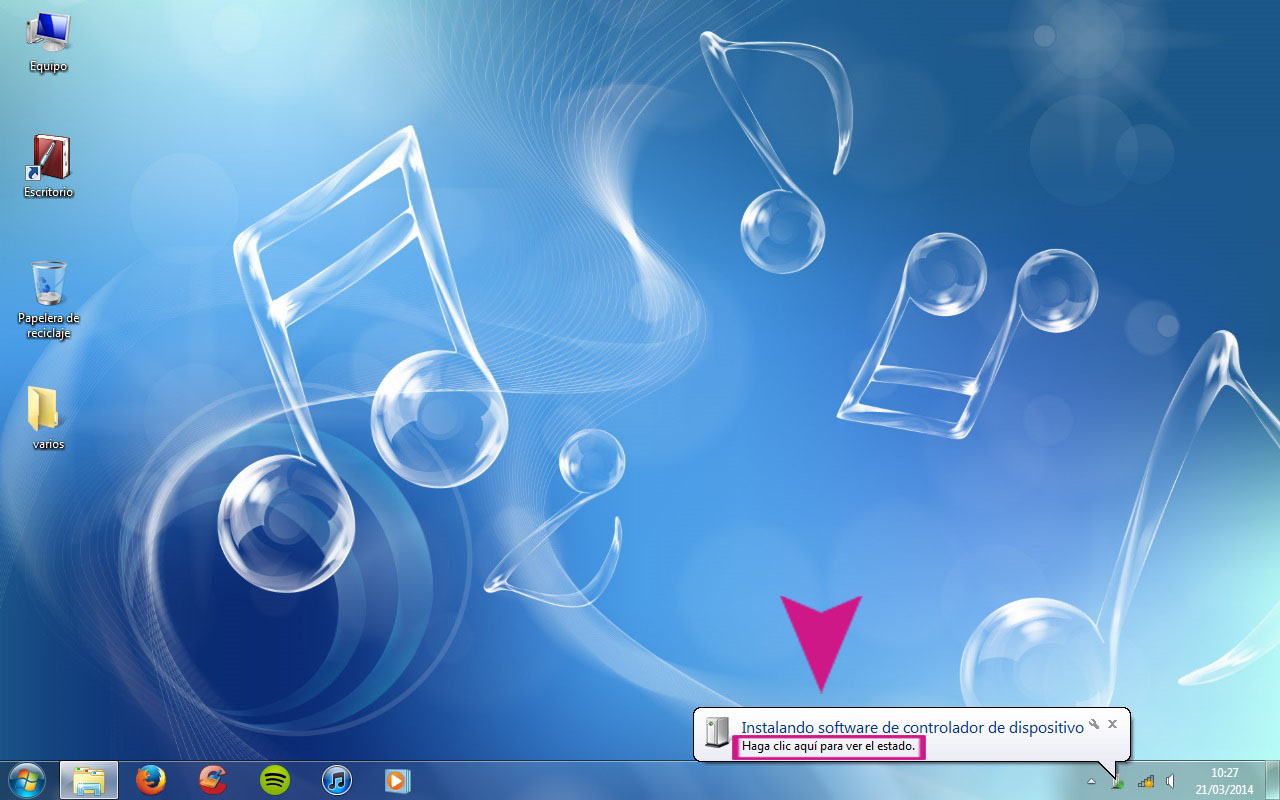
Task: Open the clock showing 10:27
Action: 1224,781
